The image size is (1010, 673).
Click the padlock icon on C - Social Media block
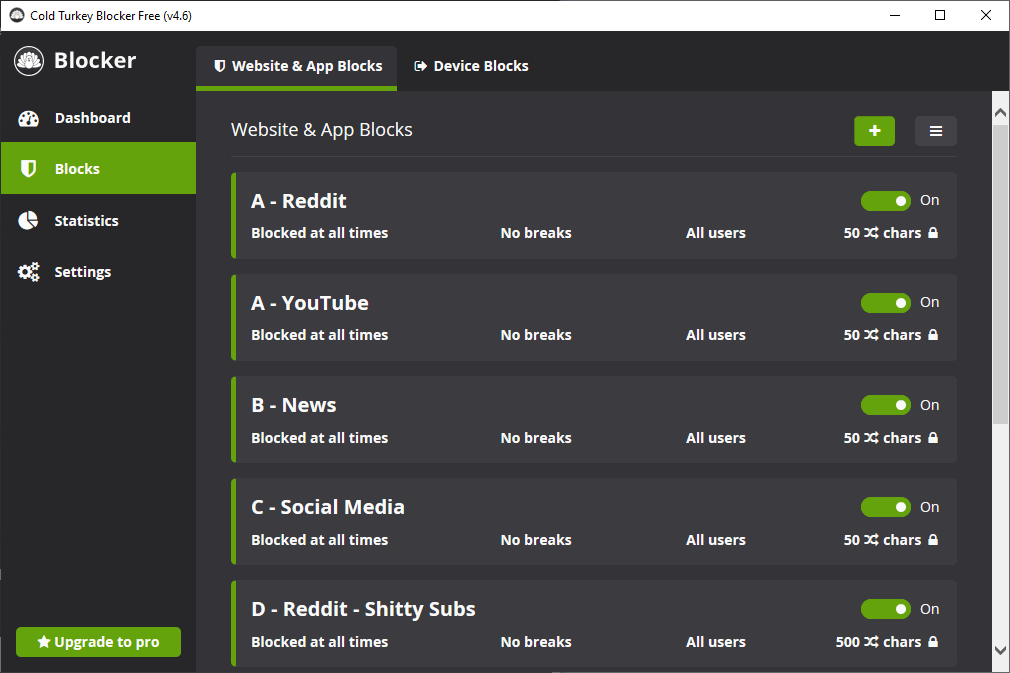coord(933,539)
